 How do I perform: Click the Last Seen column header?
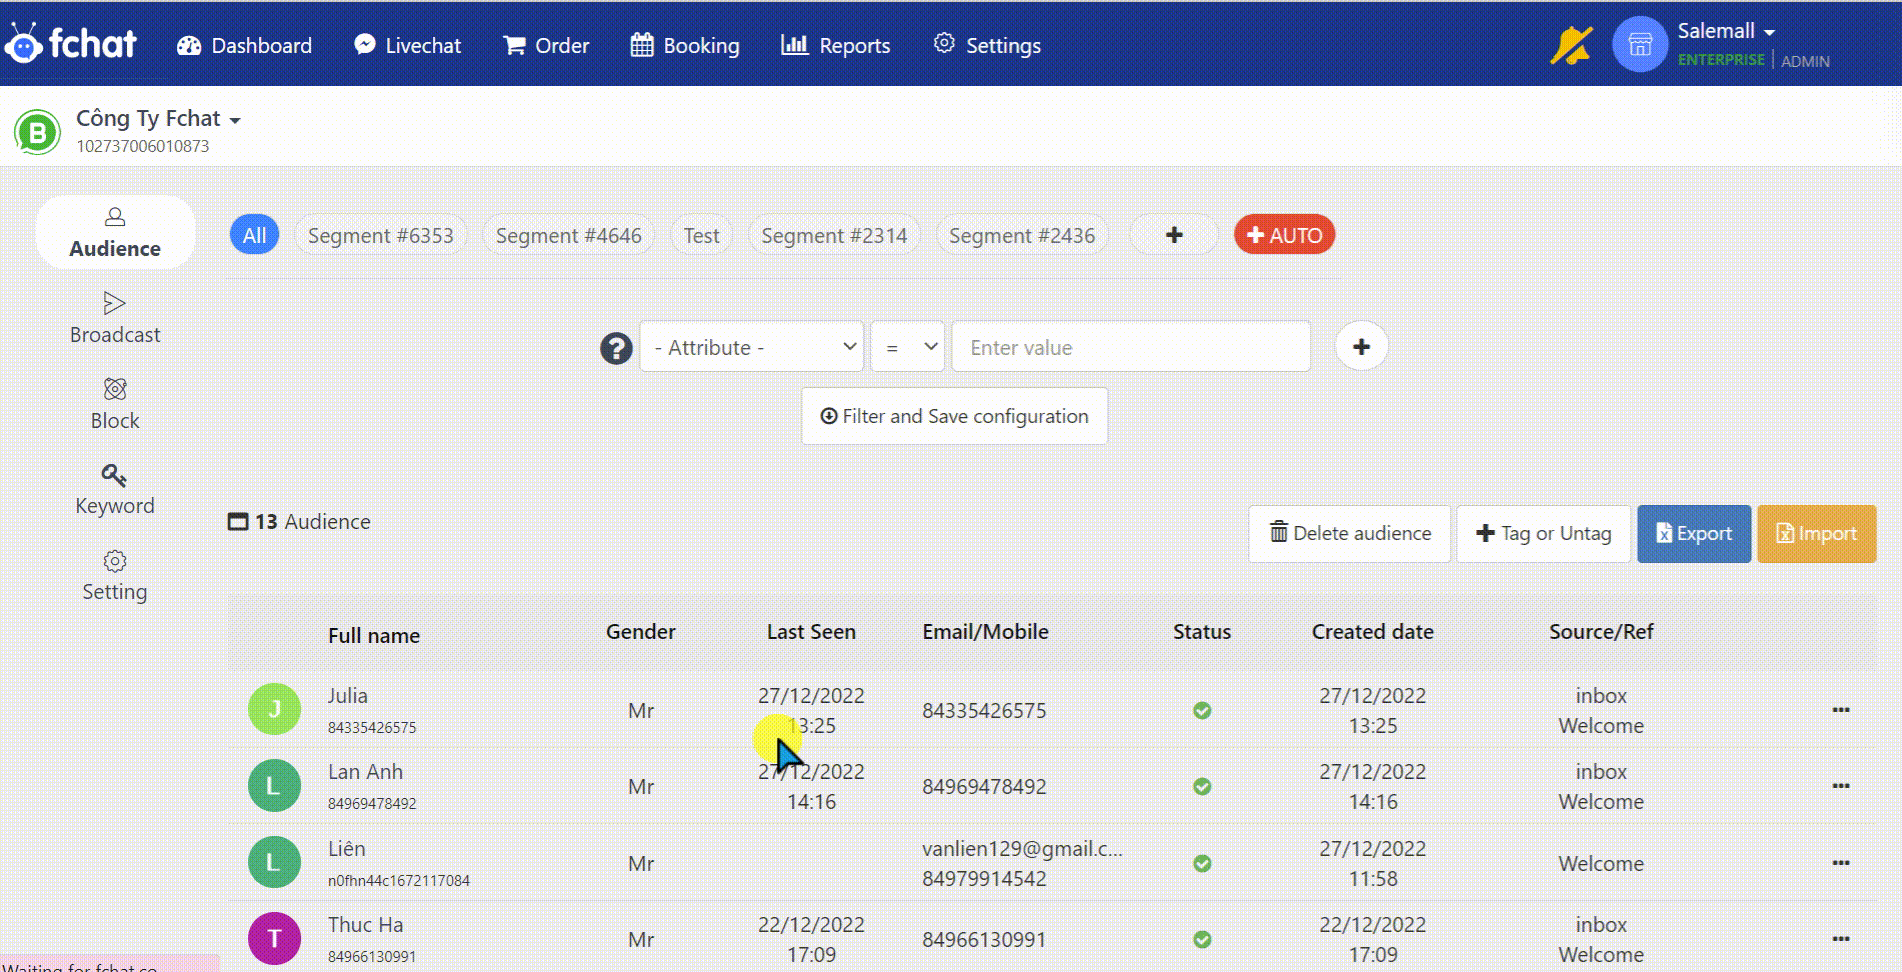(x=811, y=631)
